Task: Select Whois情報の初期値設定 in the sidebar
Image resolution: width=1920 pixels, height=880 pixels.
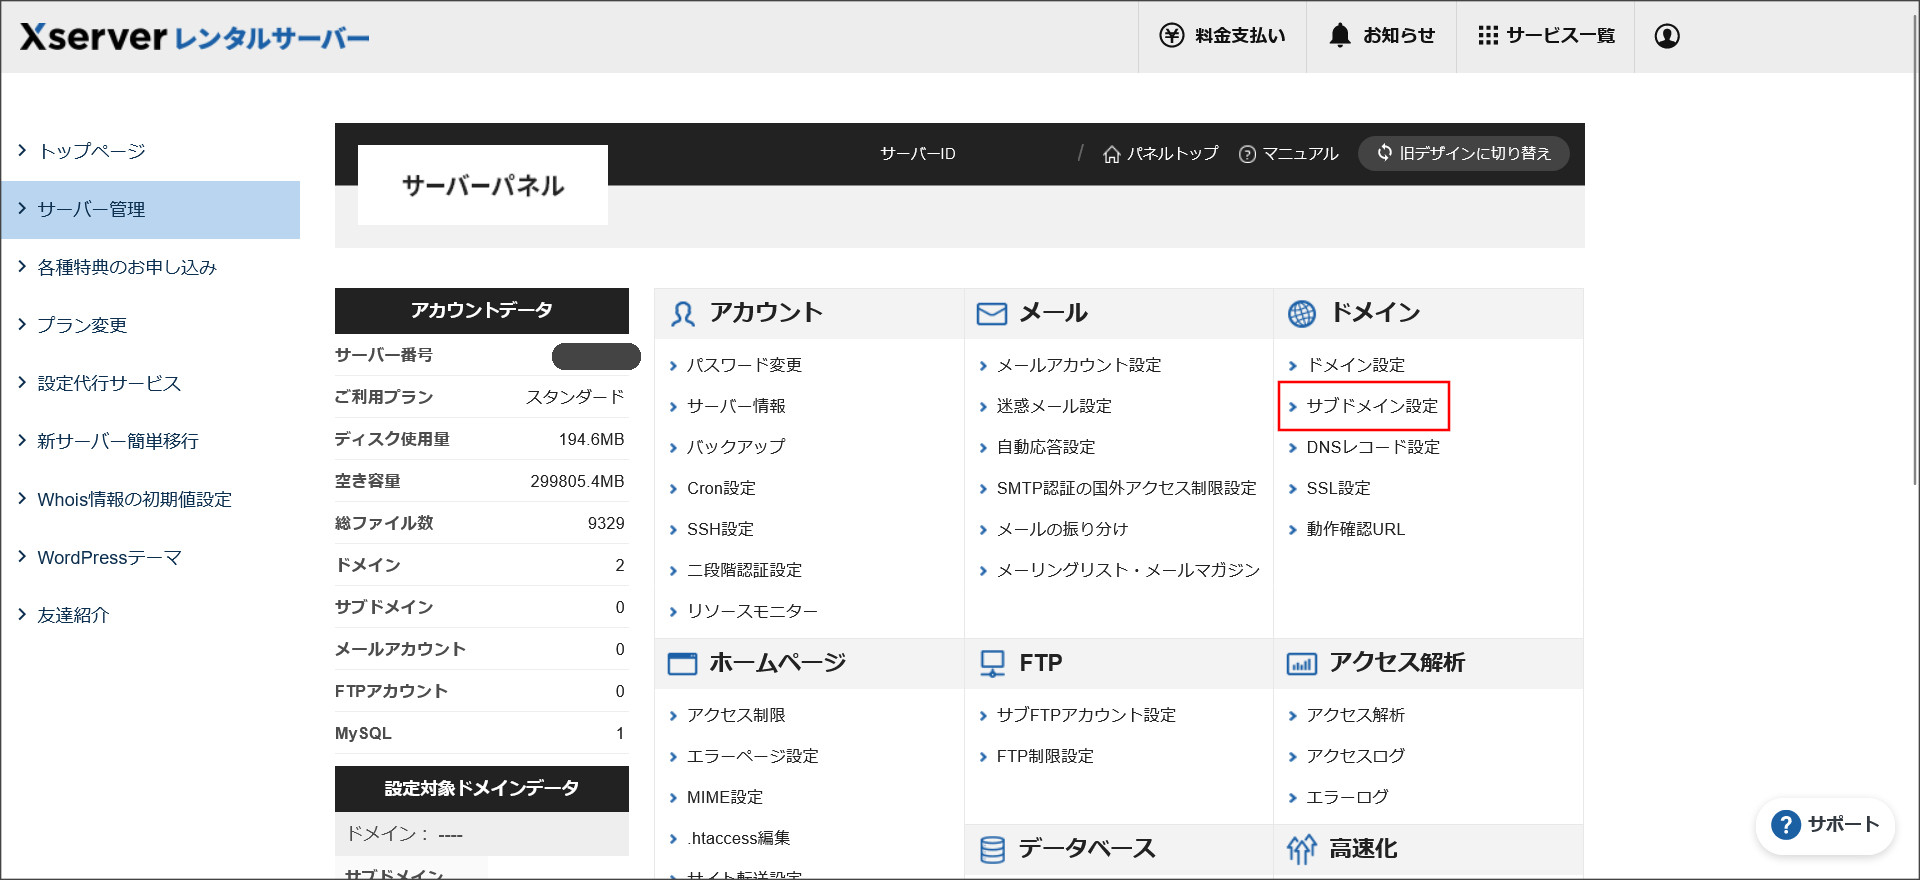Action: 151,499
